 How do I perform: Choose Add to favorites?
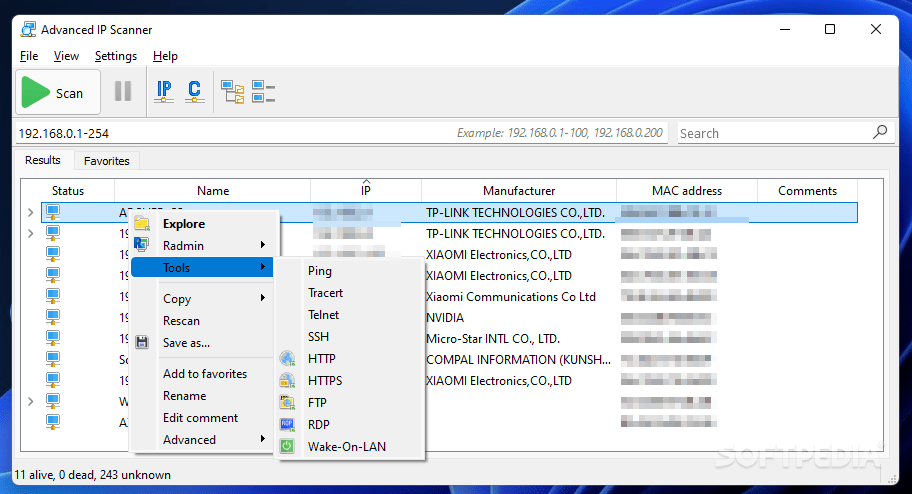tap(202, 373)
